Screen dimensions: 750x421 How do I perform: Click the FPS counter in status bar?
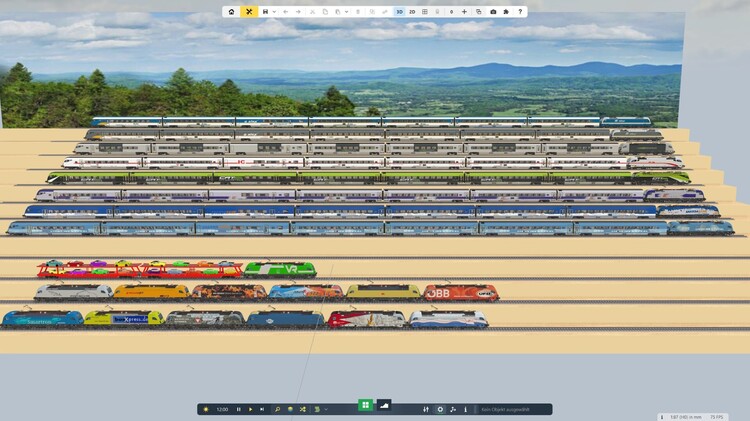[x=717, y=417]
